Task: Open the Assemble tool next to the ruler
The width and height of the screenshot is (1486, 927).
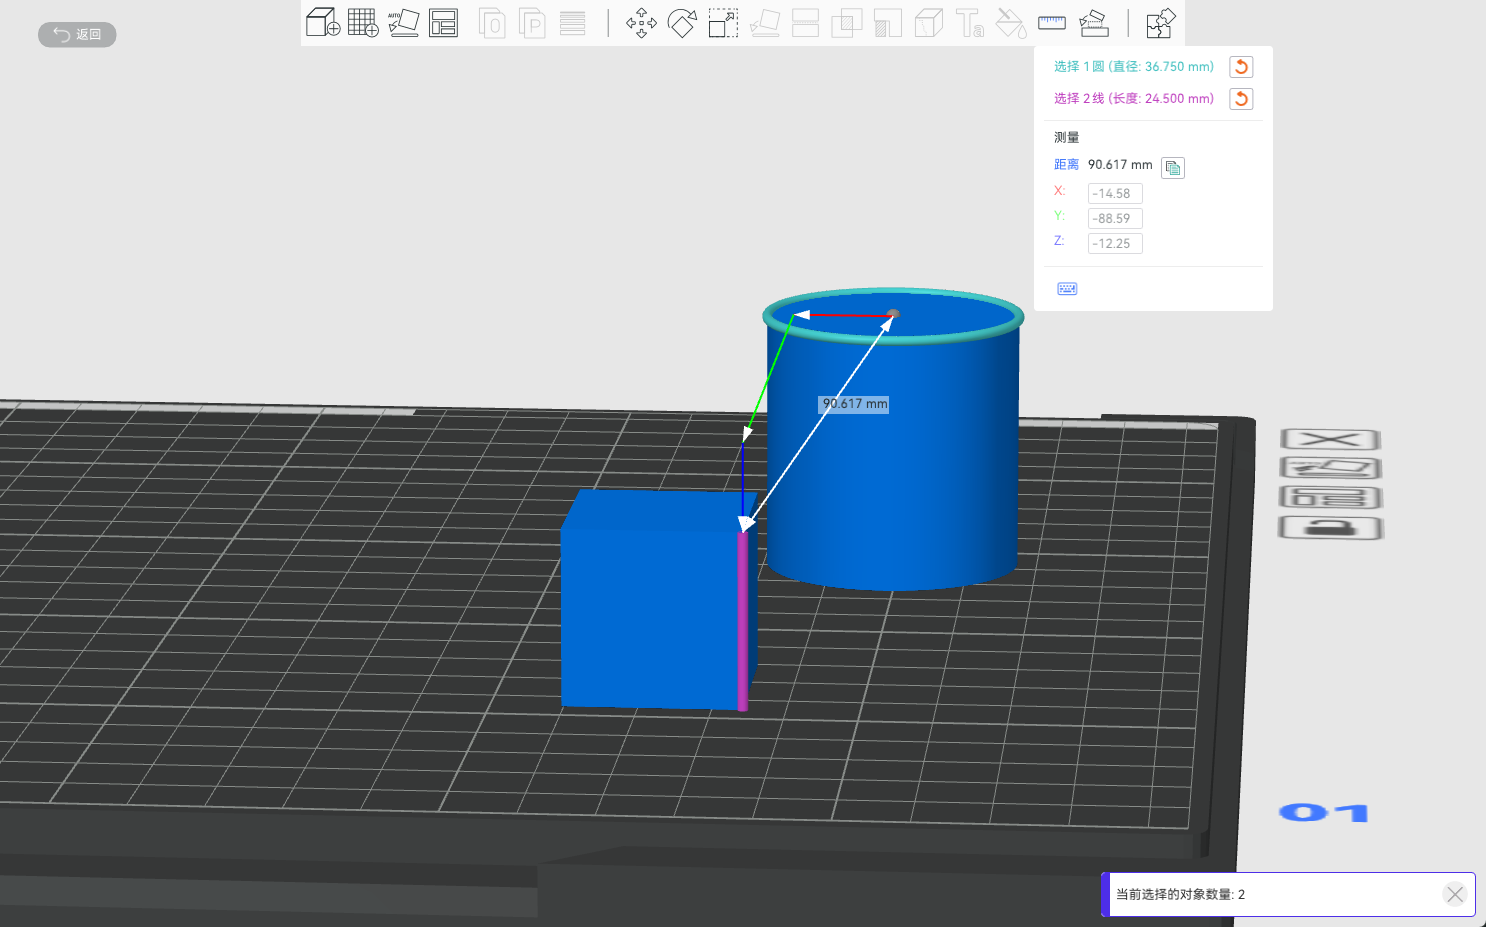Action: click(1094, 23)
